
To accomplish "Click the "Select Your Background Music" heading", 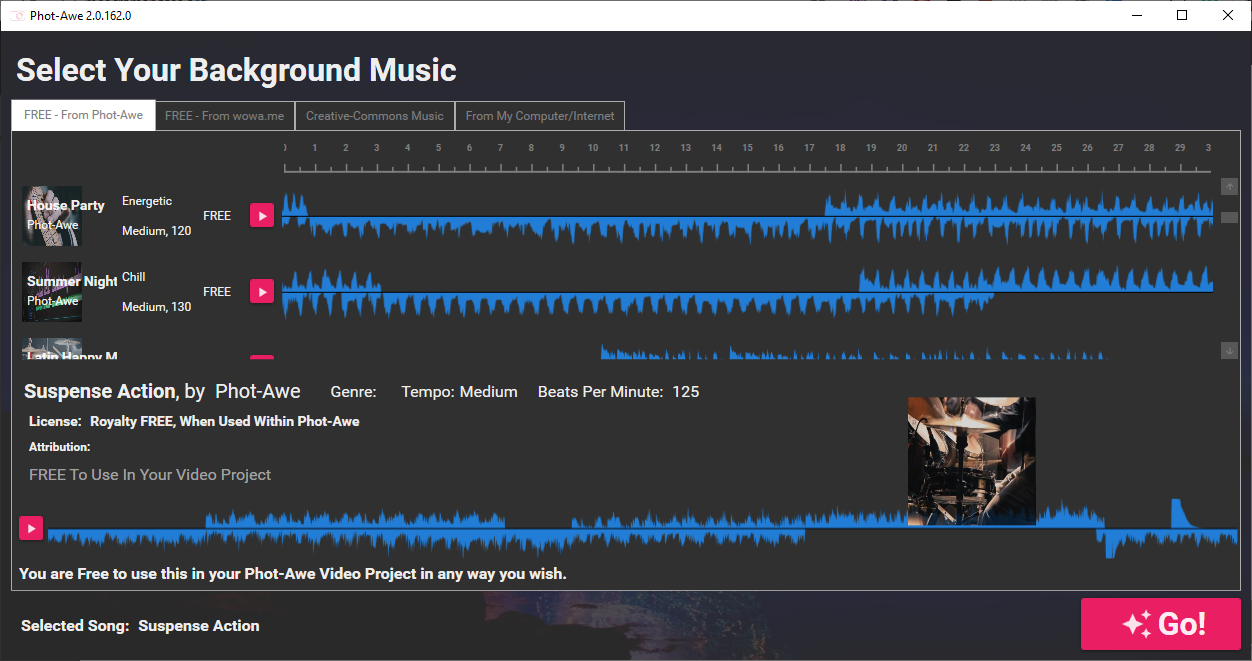I will click(x=236, y=70).
